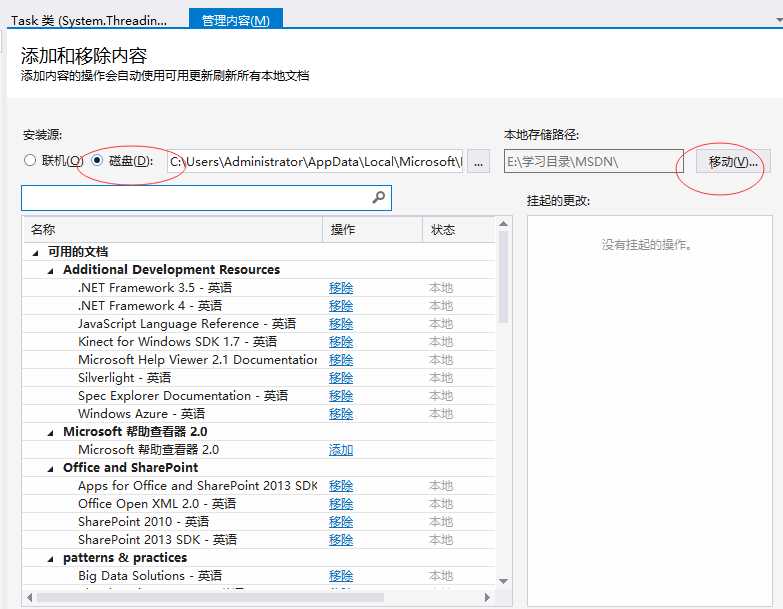Remove Apps for Office and SharePoint 2013 SDK

tap(341, 486)
